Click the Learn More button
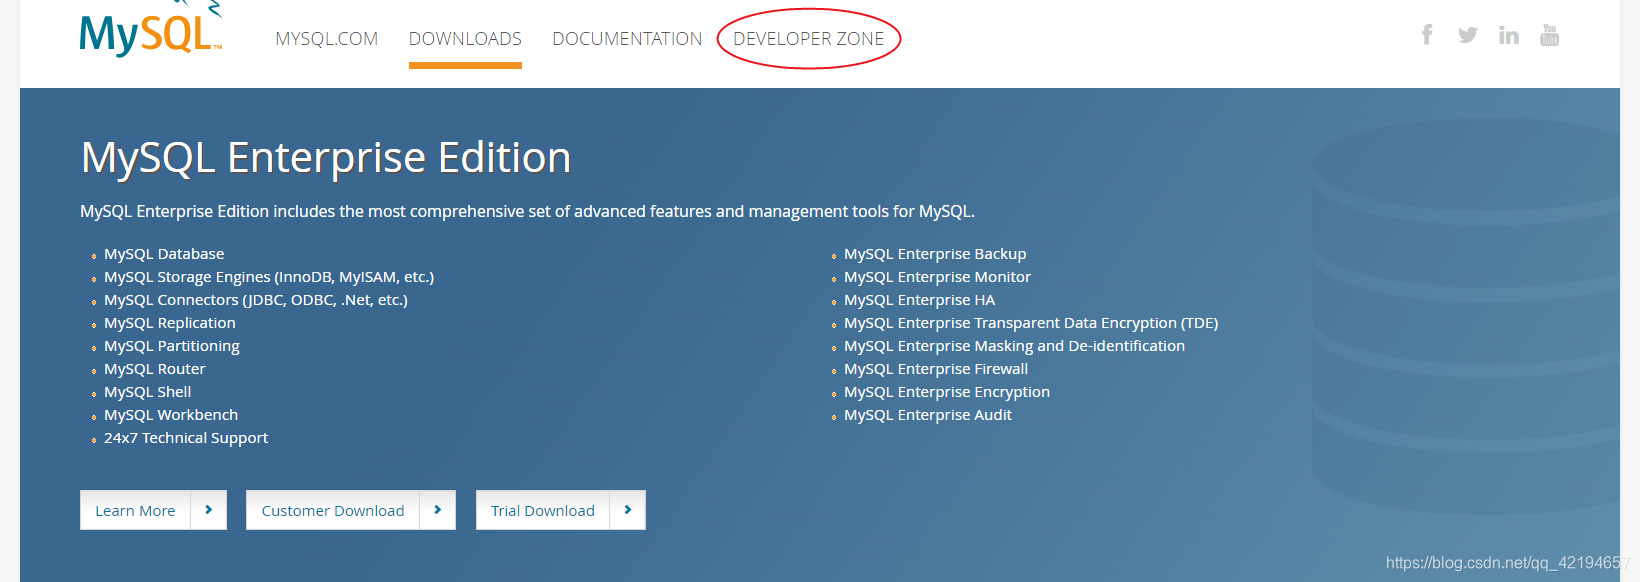 point(153,510)
